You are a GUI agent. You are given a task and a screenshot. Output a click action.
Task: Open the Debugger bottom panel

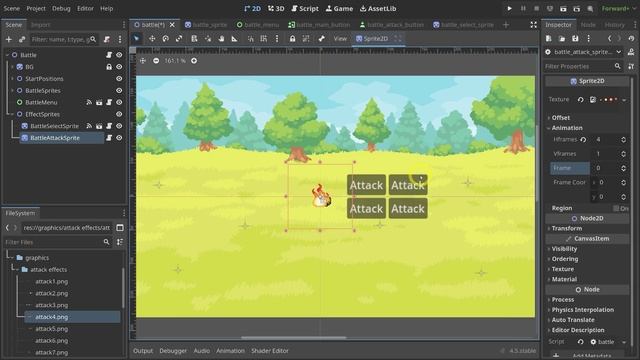(x=173, y=351)
